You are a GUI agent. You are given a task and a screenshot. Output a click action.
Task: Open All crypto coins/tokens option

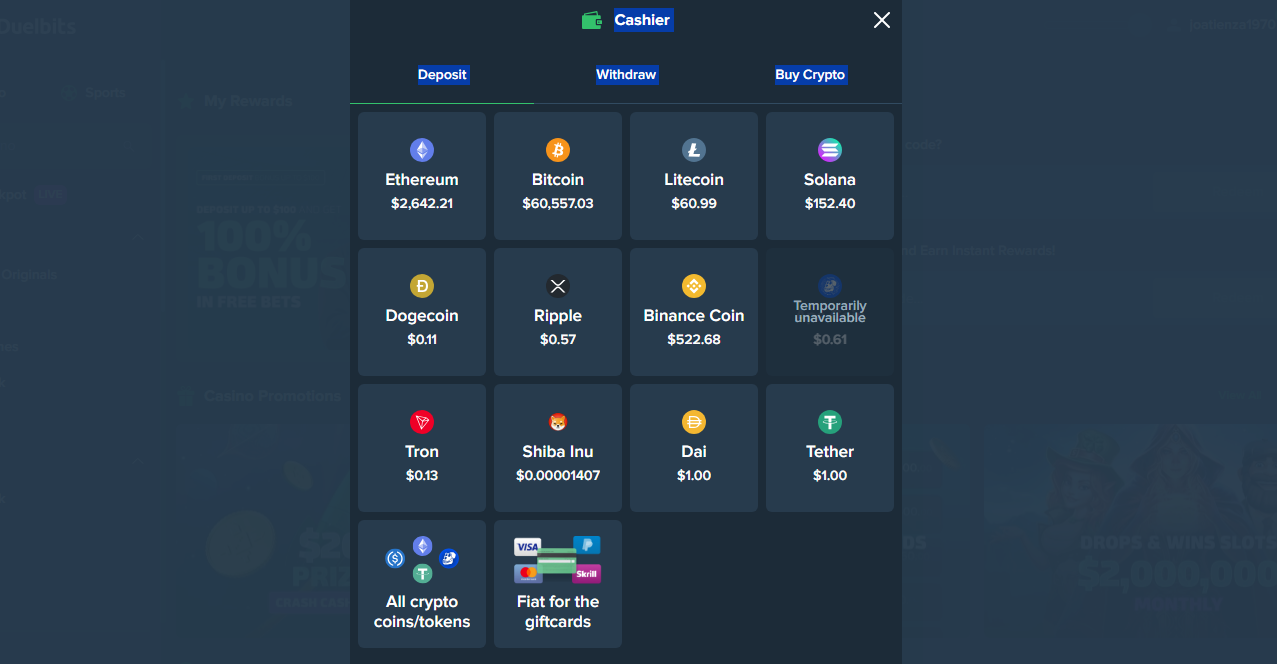[422, 584]
